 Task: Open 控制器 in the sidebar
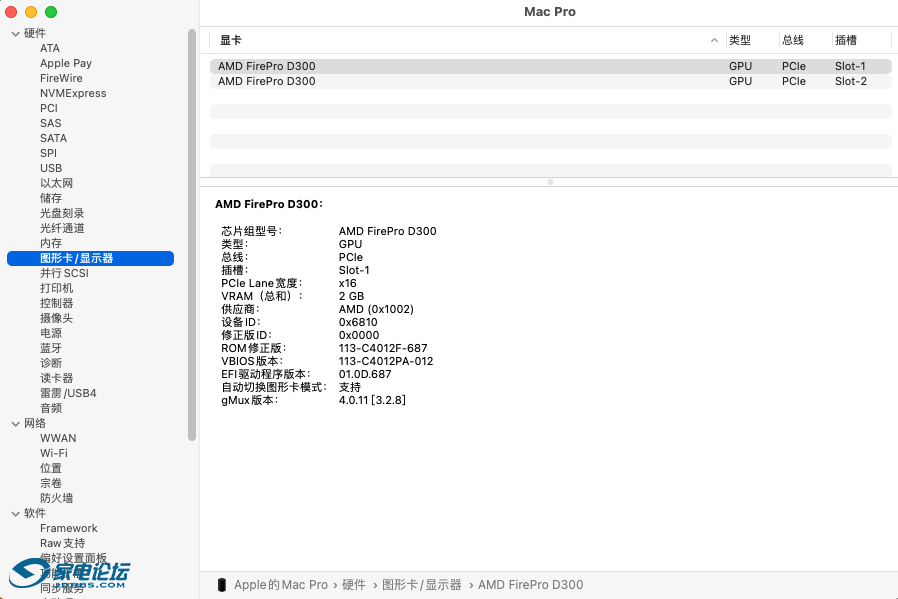coord(56,303)
